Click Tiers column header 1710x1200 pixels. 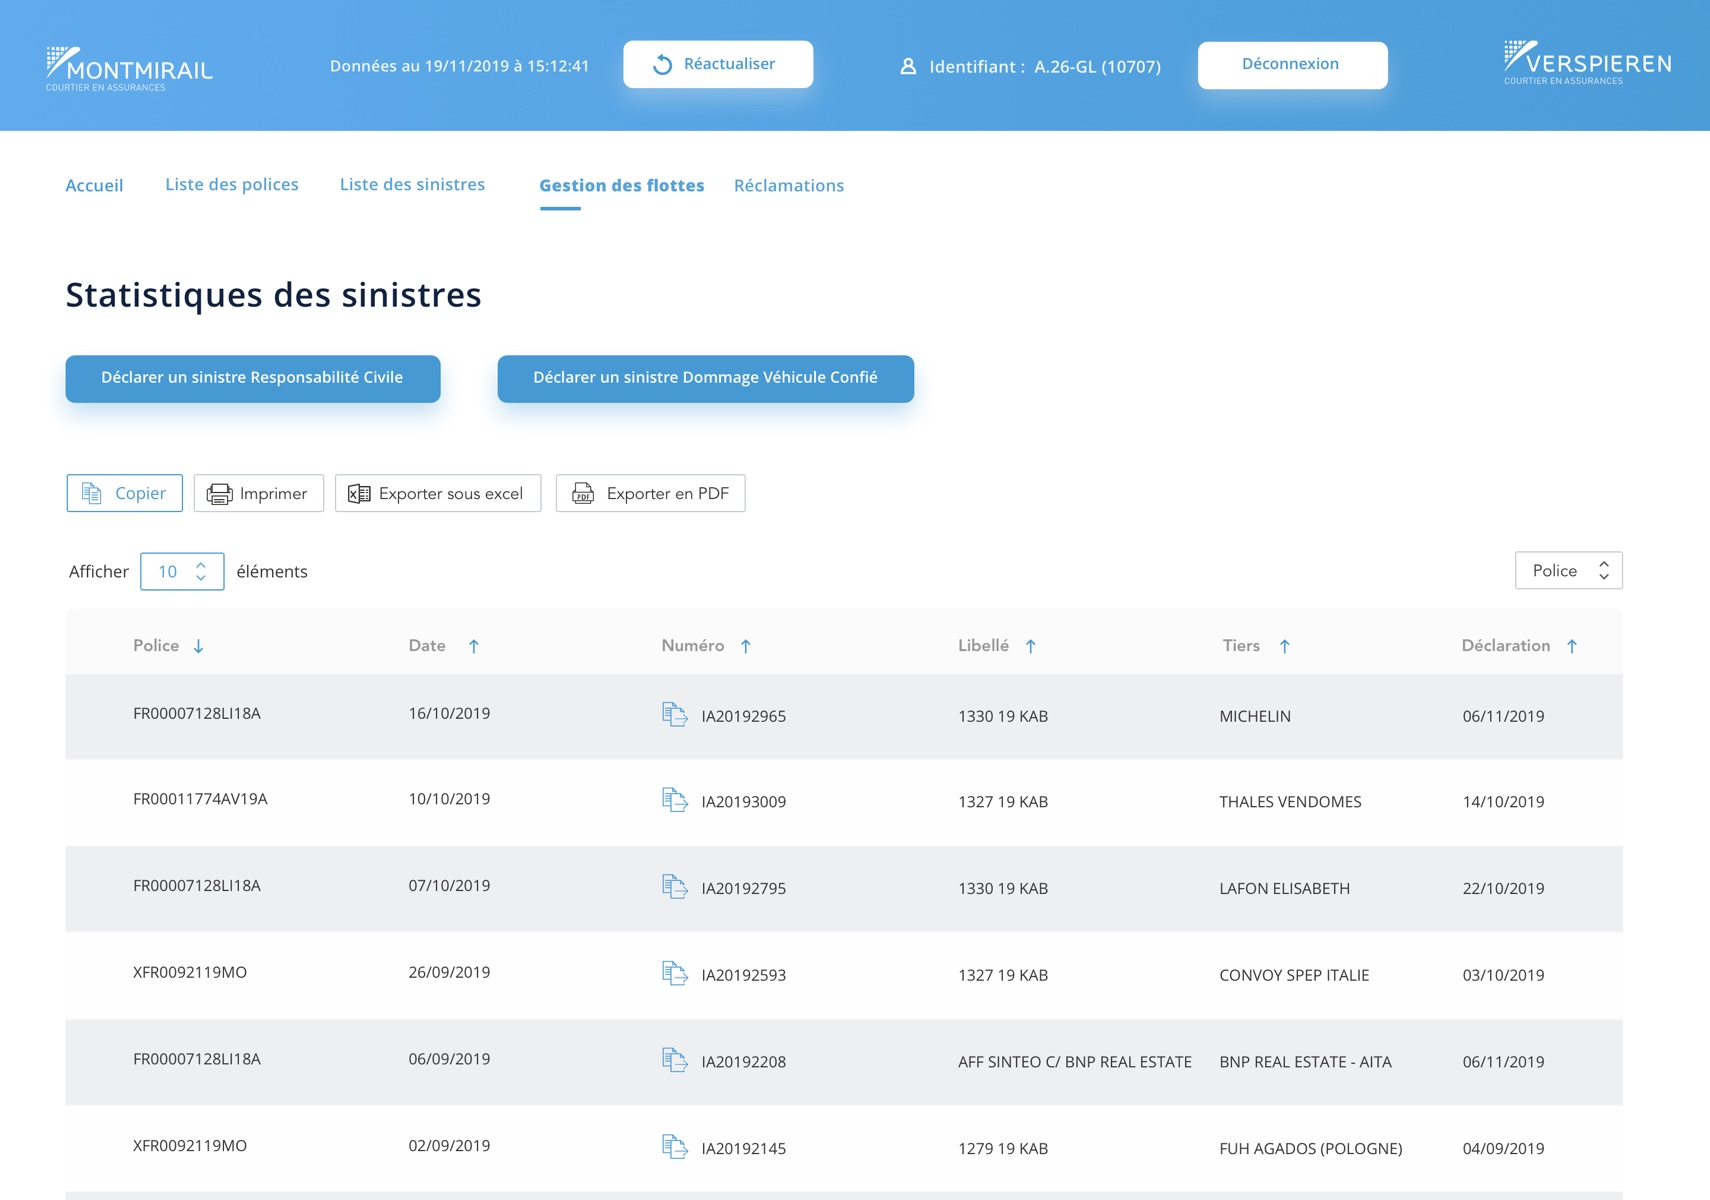(1241, 645)
